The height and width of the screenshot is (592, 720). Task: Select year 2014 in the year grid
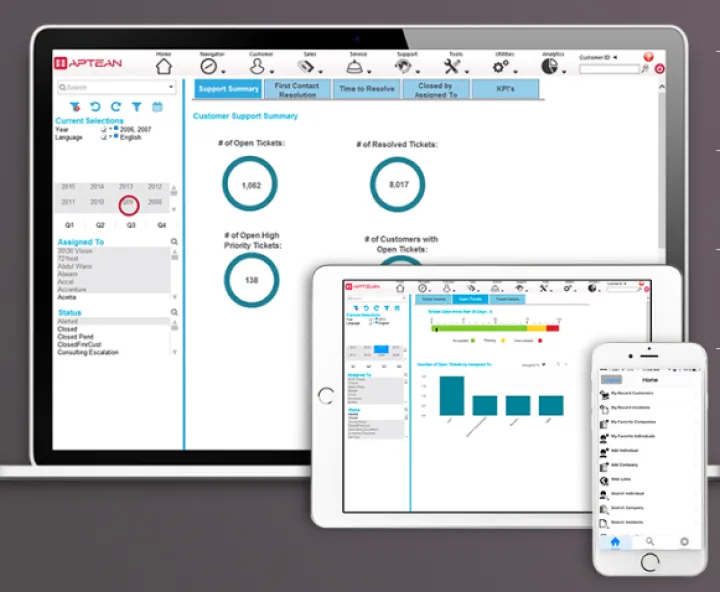pyautogui.click(x=97, y=187)
